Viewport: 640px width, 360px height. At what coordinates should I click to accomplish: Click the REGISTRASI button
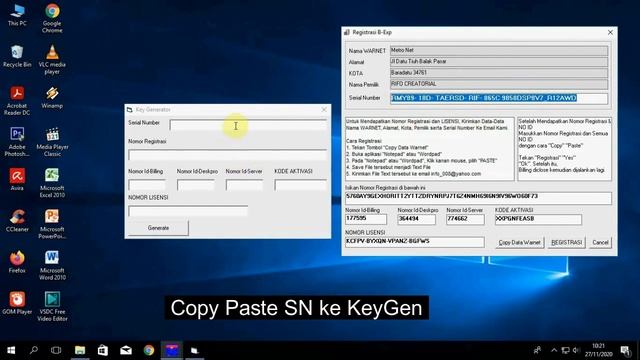tap(566, 242)
